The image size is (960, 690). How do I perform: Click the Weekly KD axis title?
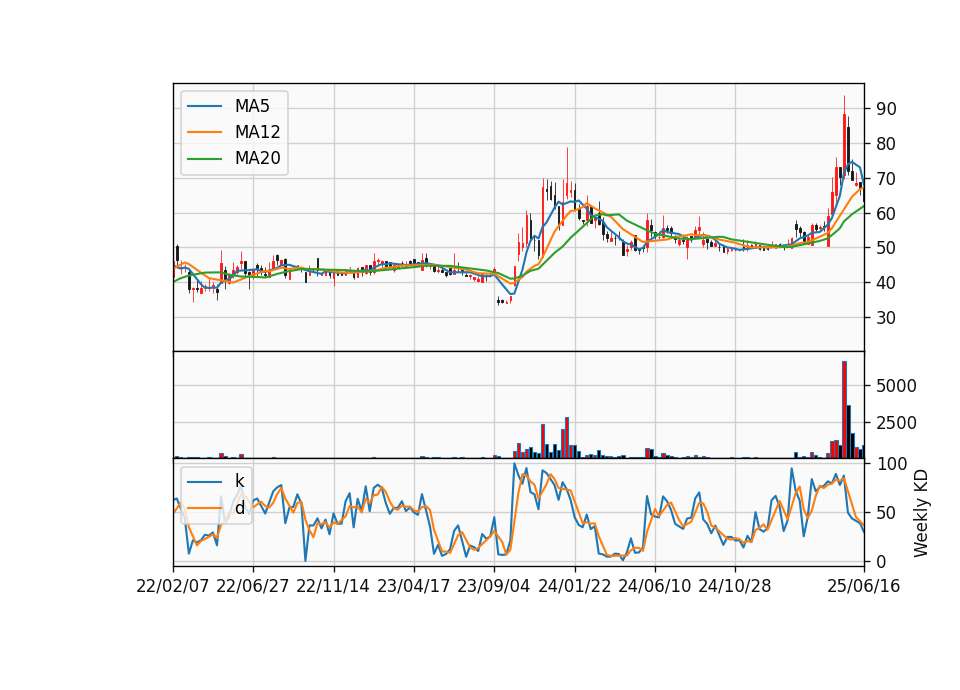tap(920, 513)
